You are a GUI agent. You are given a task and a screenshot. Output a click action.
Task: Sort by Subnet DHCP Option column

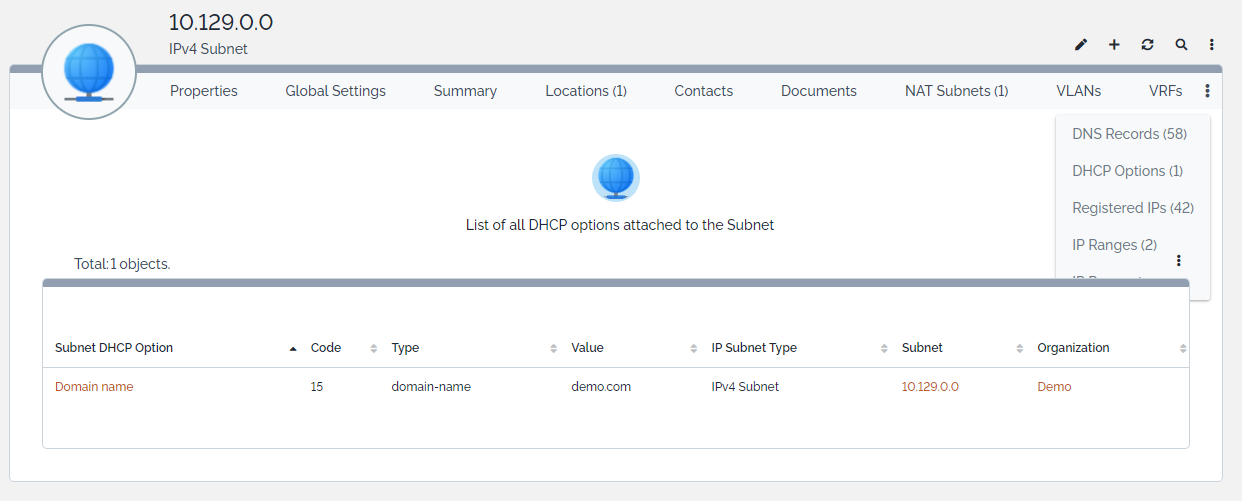114,348
